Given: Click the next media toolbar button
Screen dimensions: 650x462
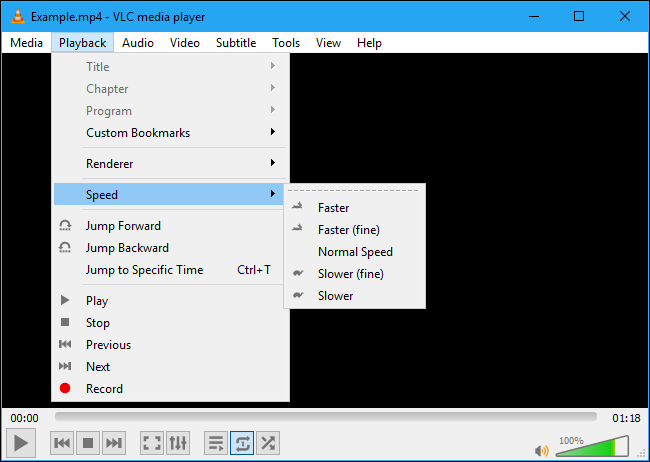Looking at the screenshot, I should coord(114,443).
